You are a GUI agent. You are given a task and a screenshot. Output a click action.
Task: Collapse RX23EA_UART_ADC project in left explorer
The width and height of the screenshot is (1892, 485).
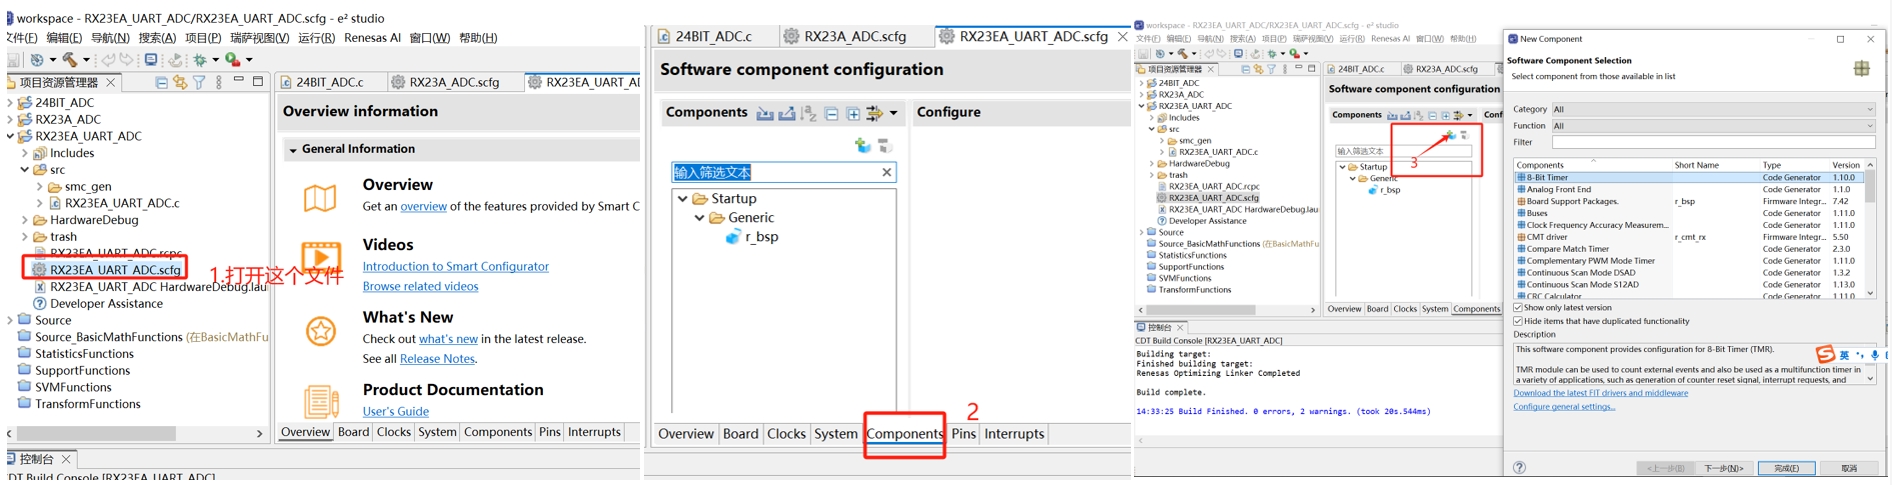pyautogui.click(x=10, y=136)
